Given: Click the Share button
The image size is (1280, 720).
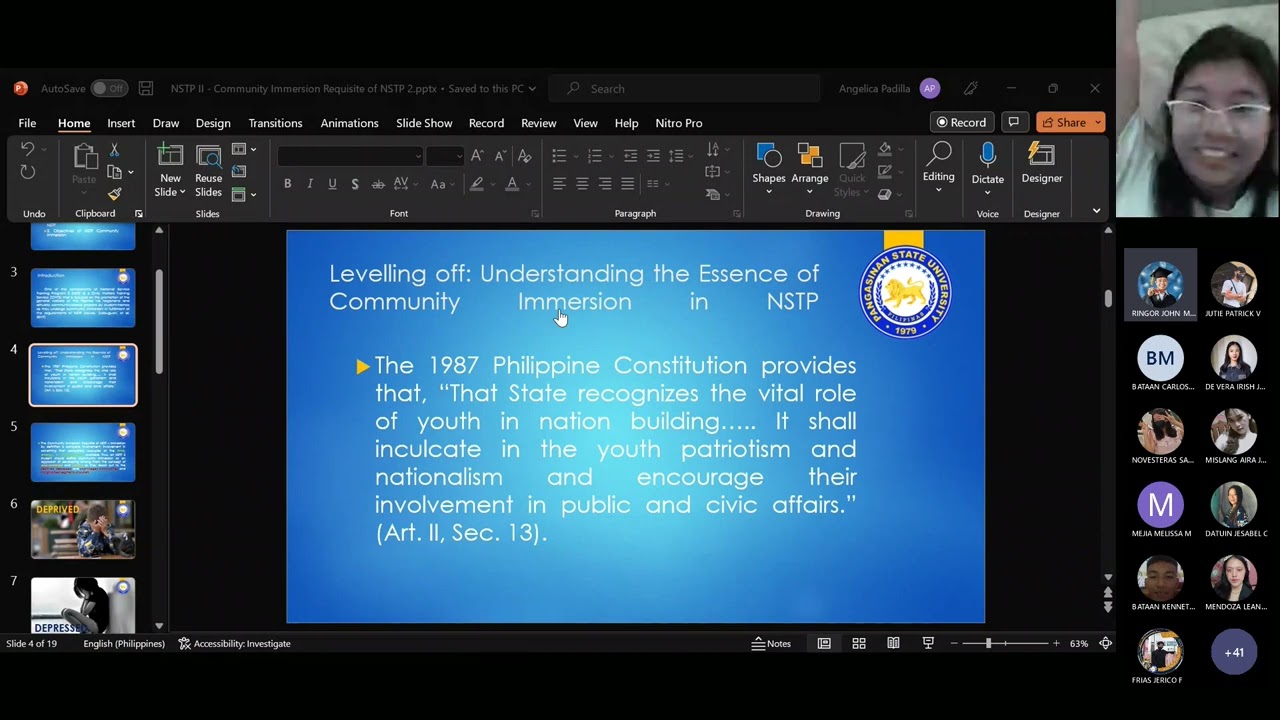Looking at the screenshot, I should [1070, 122].
